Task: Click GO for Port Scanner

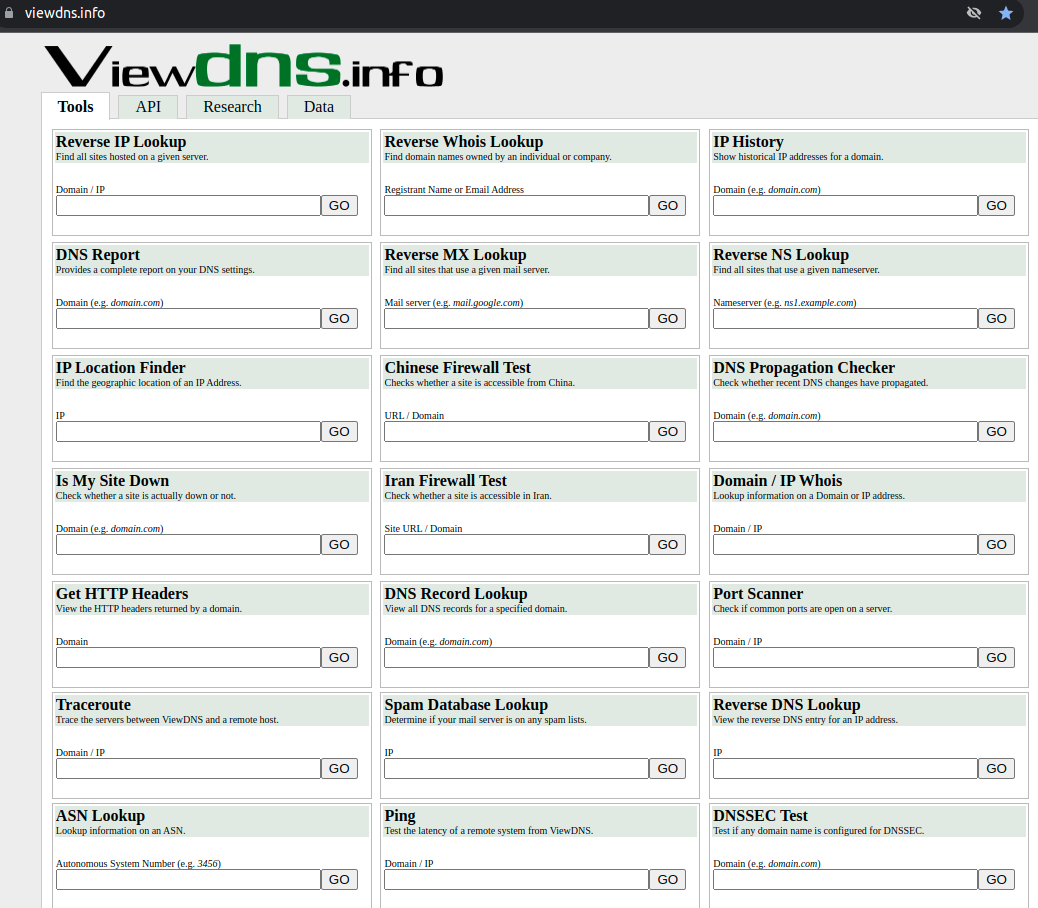Action: 996,657
